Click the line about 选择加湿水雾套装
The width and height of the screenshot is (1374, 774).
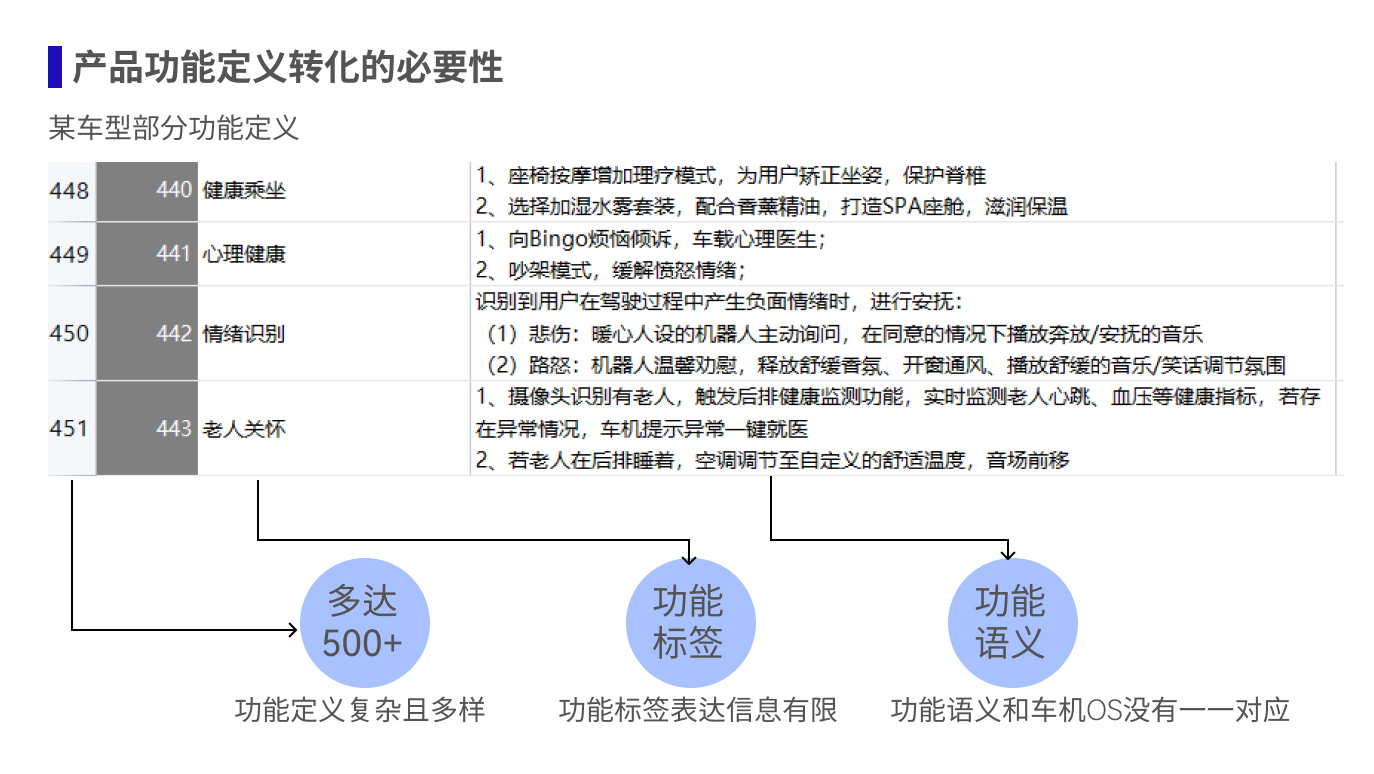click(772, 207)
